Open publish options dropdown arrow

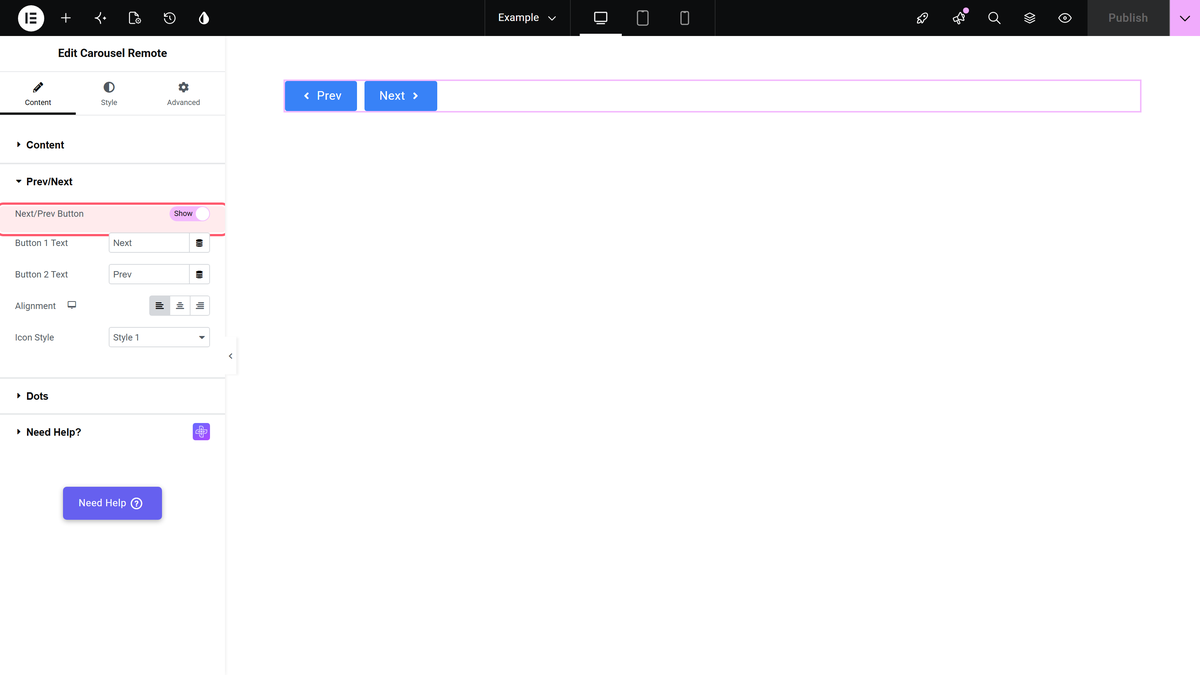click(1184, 18)
